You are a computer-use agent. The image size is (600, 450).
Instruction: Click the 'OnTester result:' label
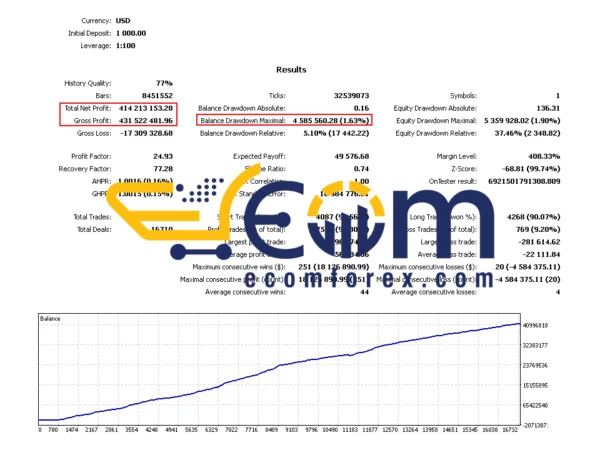(x=453, y=181)
